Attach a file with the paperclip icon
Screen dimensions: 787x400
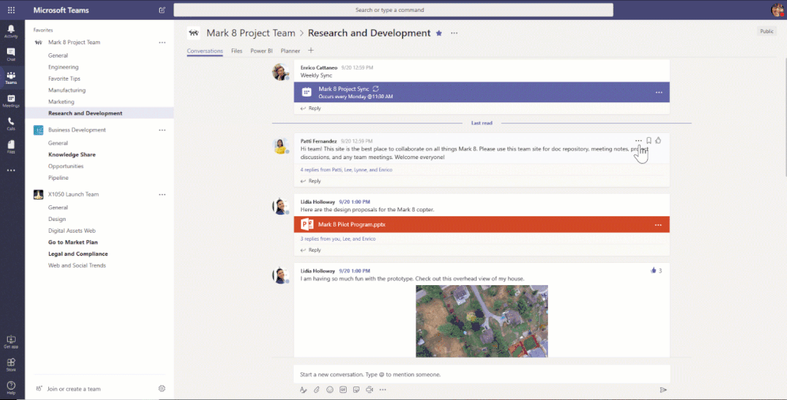317,389
